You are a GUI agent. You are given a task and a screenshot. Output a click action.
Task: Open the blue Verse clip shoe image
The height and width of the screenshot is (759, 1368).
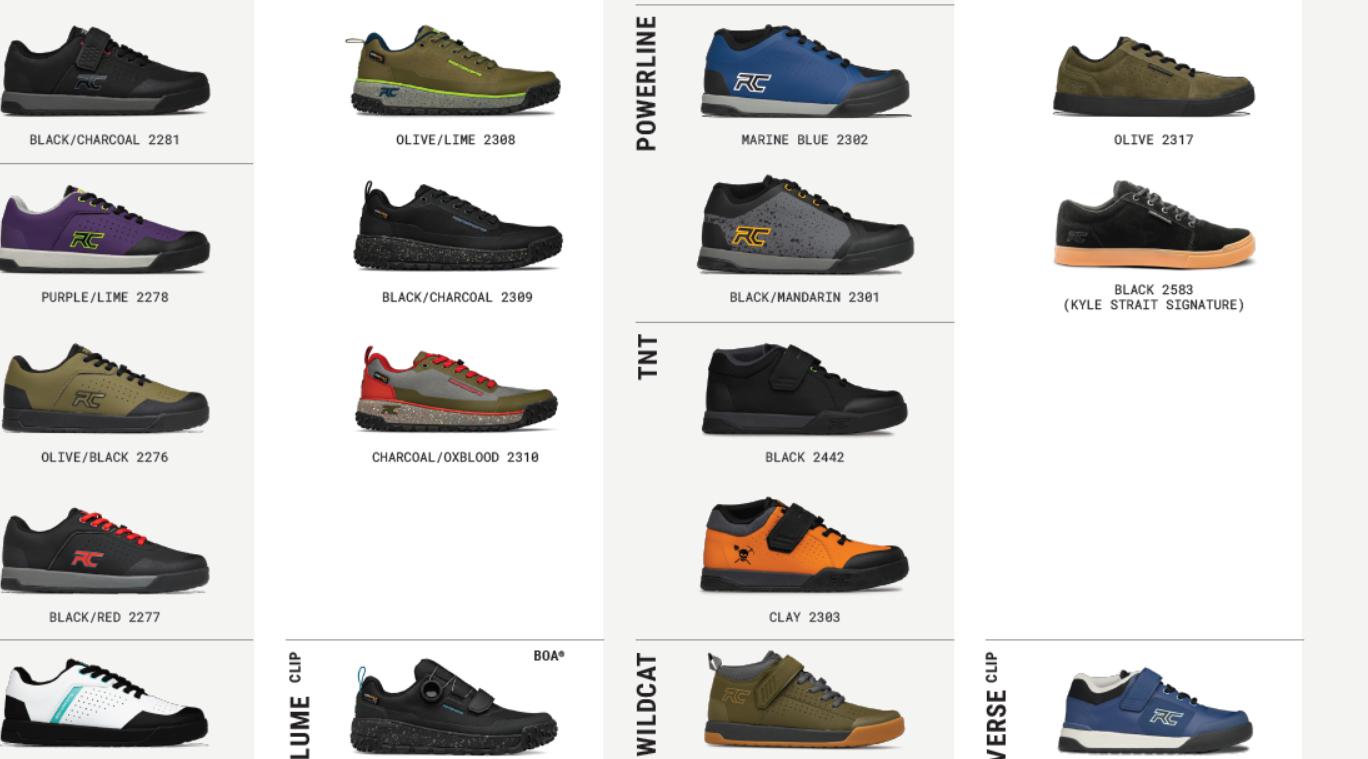coord(1155,710)
